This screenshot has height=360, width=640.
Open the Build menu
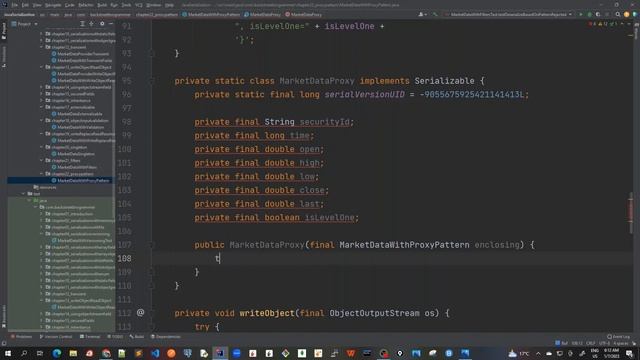102,5
